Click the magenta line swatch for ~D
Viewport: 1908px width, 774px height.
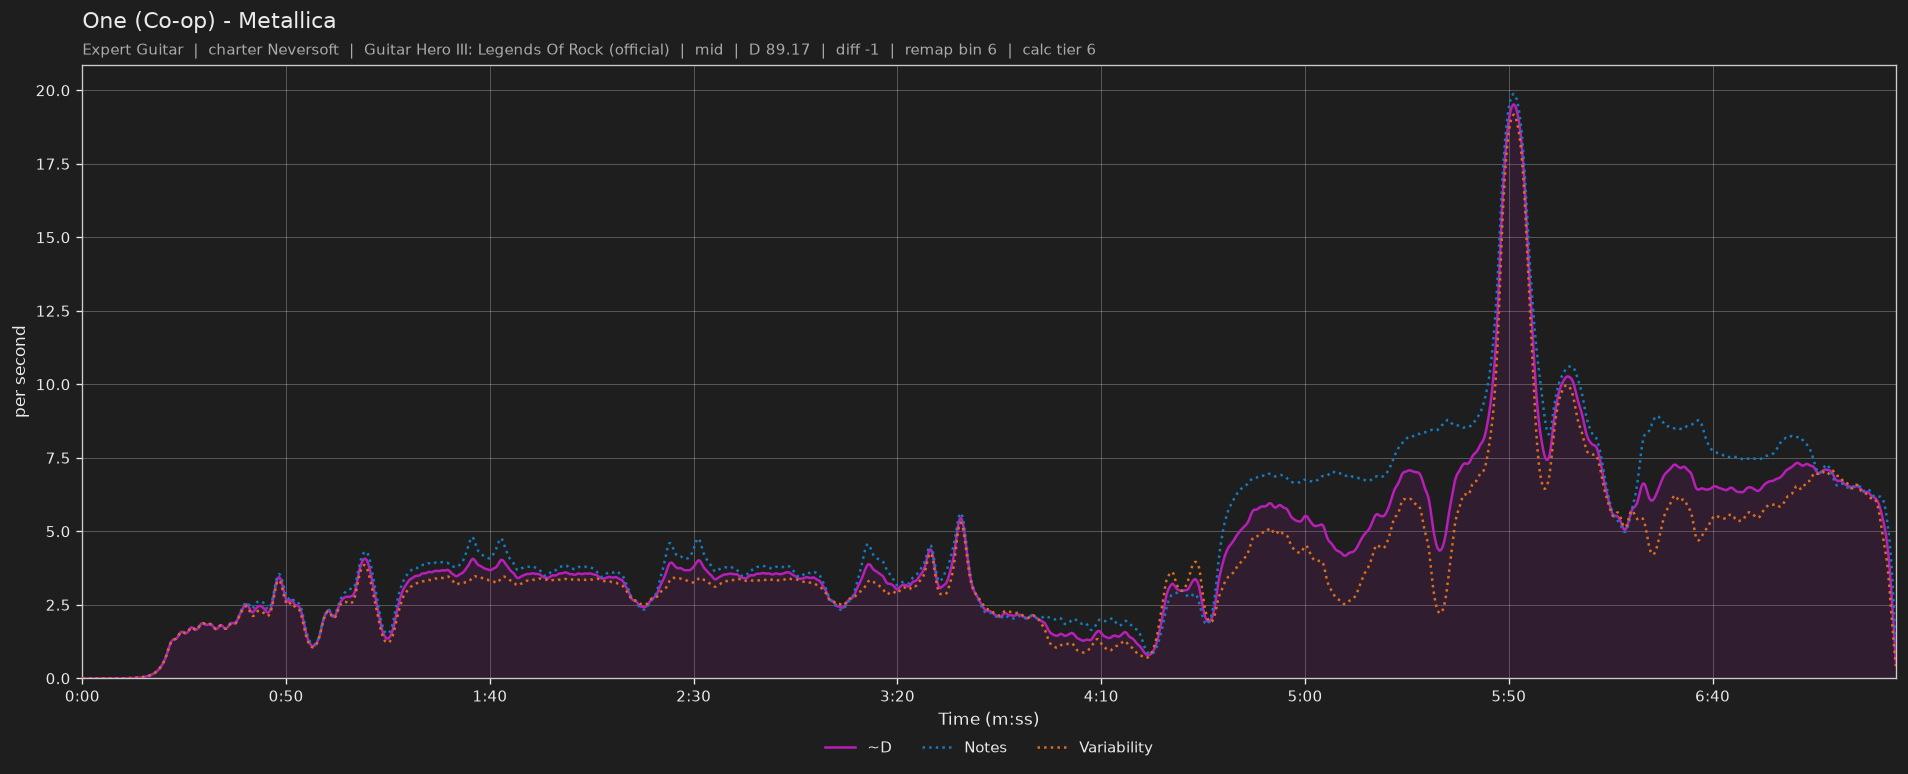coord(841,748)
